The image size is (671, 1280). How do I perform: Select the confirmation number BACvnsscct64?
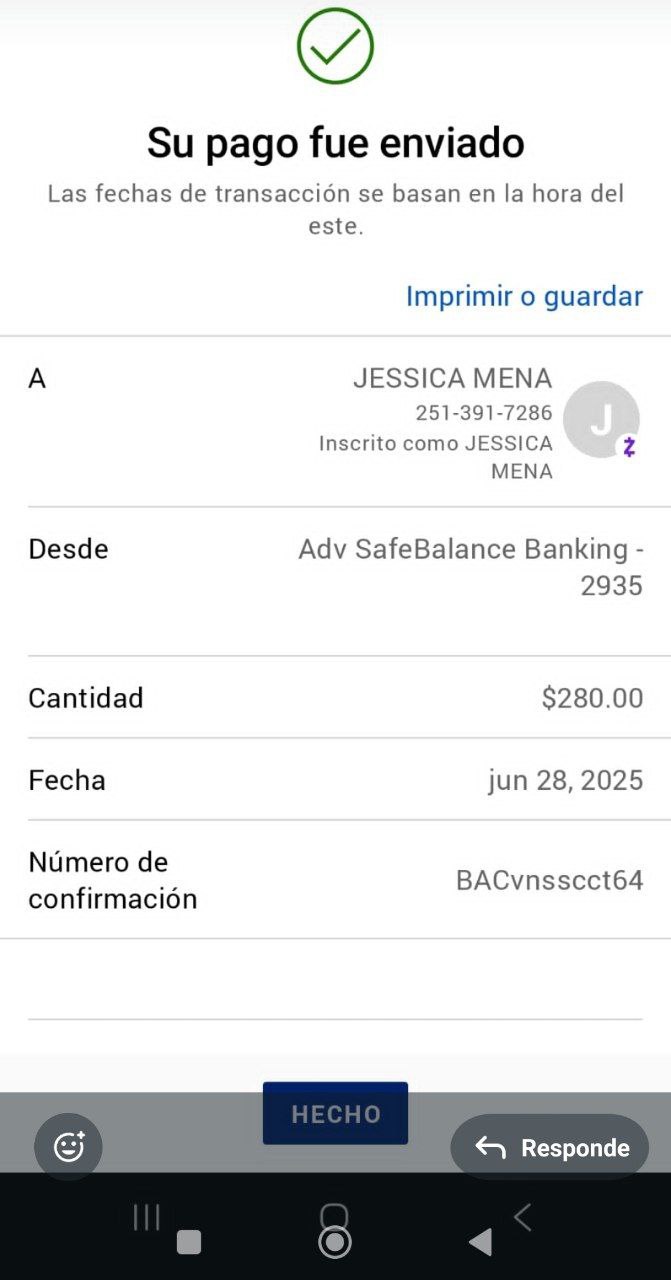(549, 880)
